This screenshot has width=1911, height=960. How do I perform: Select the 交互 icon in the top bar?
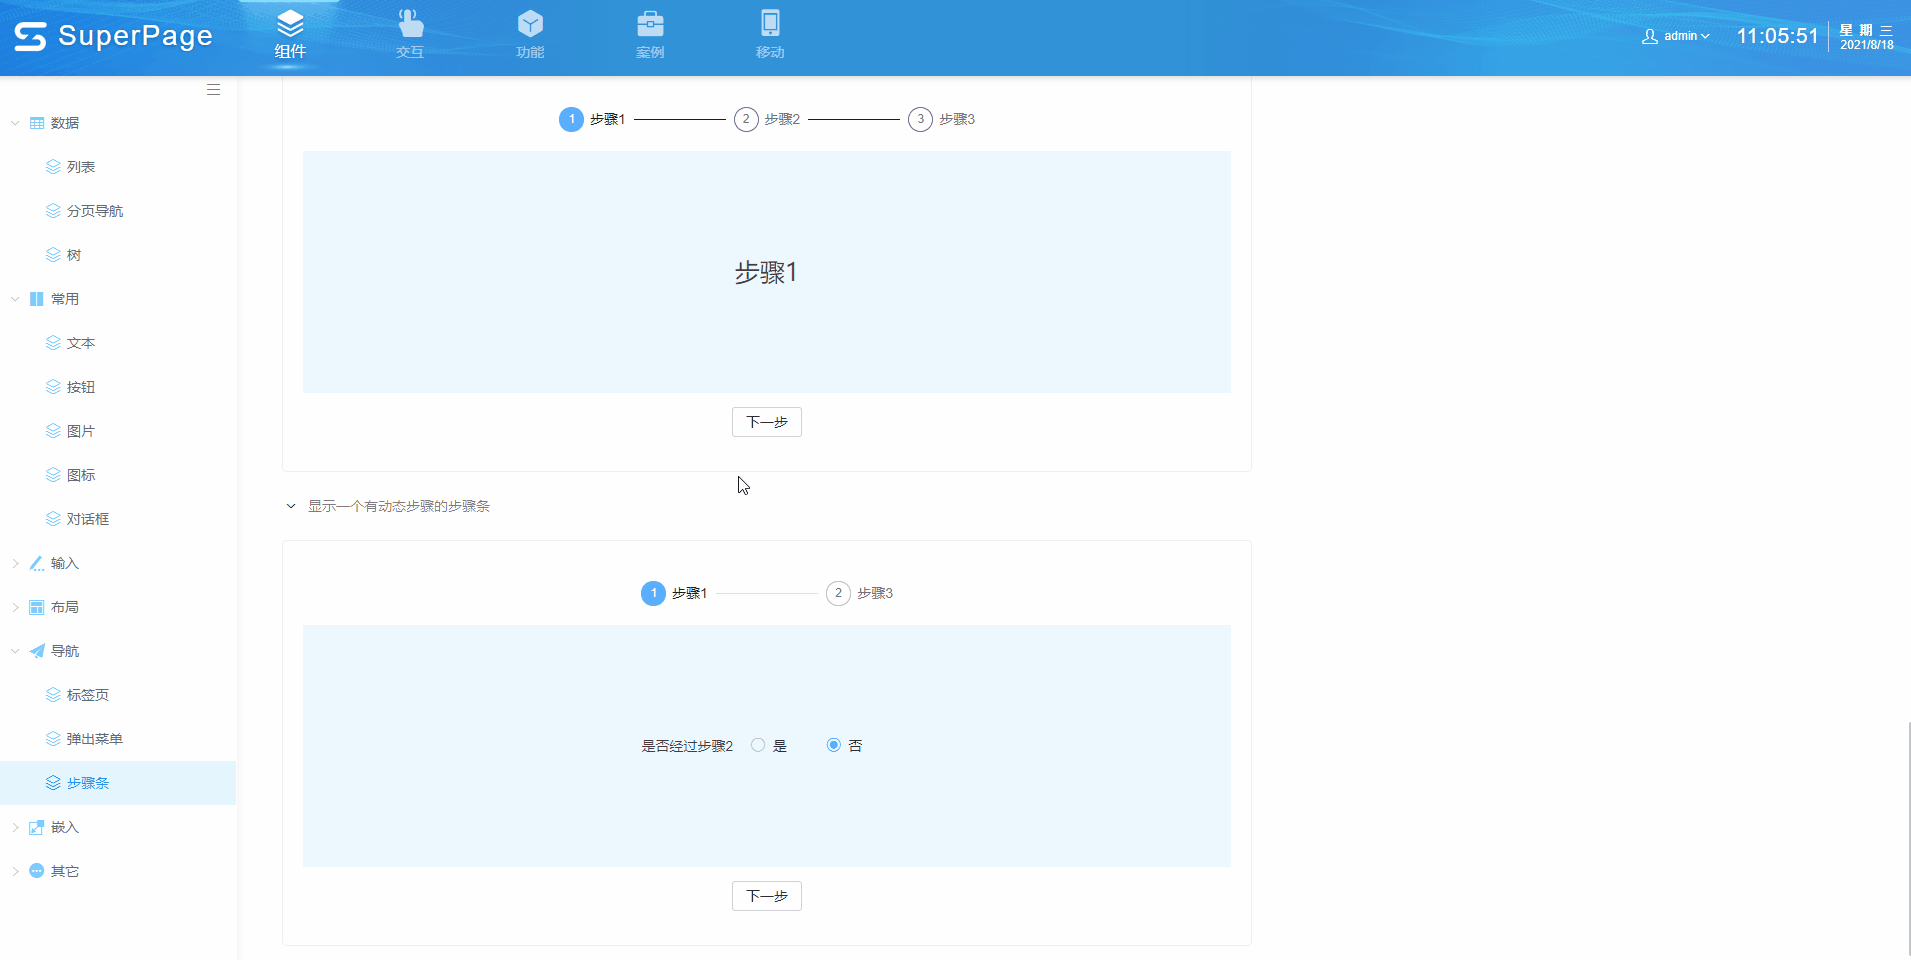tap(409, 35)
